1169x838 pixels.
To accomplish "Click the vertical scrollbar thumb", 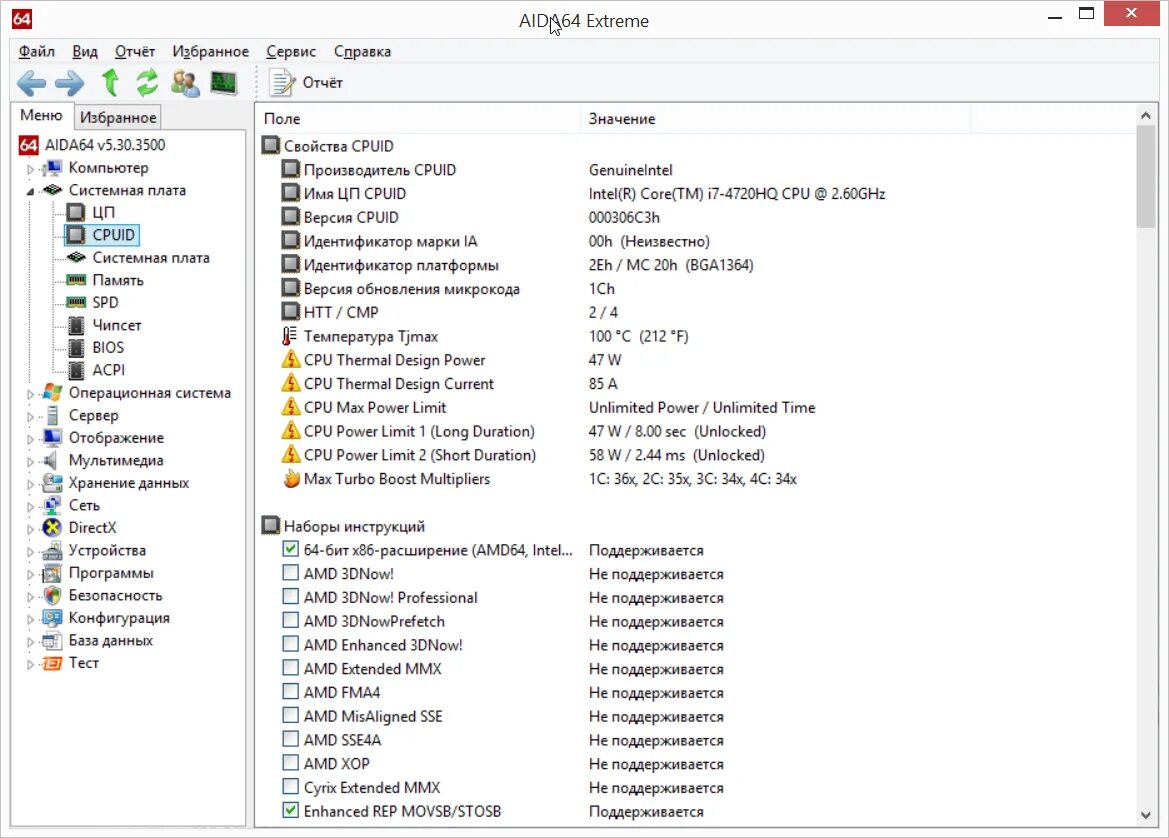I will [x=1146, y=177].
